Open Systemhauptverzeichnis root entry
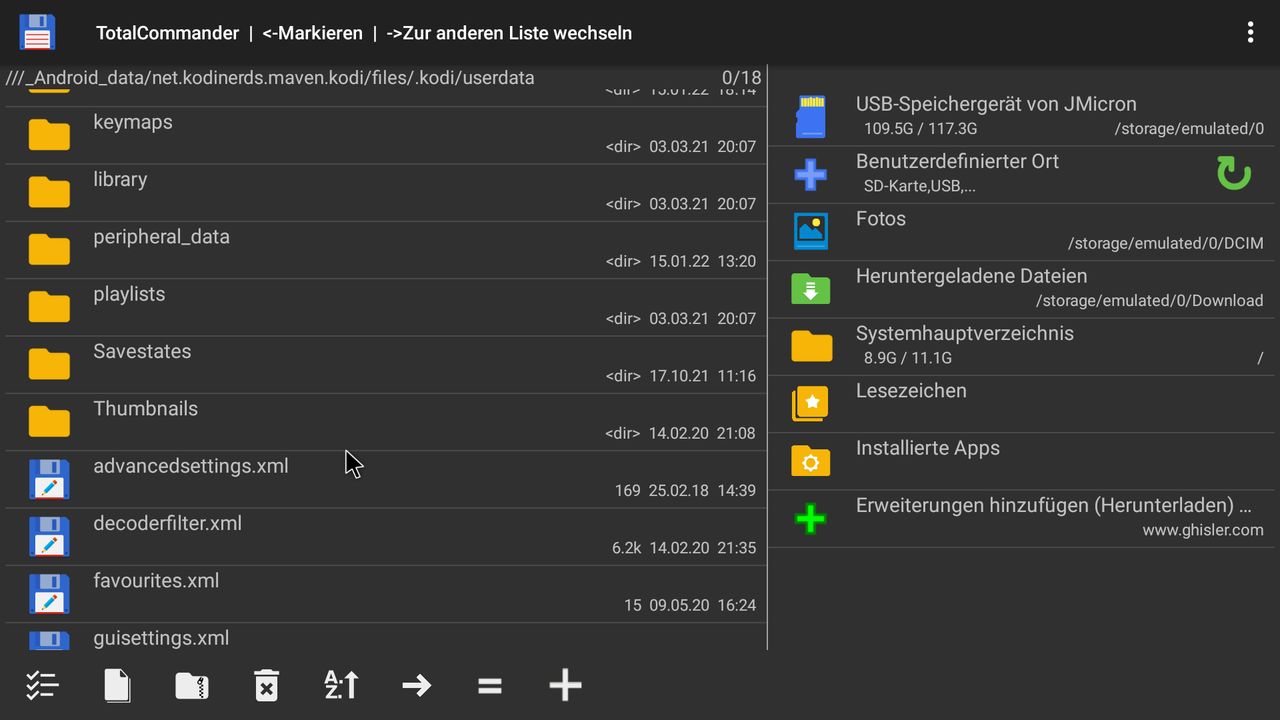Image resolution: width=1280 pixels, height=720 pixels. [x=1021, y=346]
